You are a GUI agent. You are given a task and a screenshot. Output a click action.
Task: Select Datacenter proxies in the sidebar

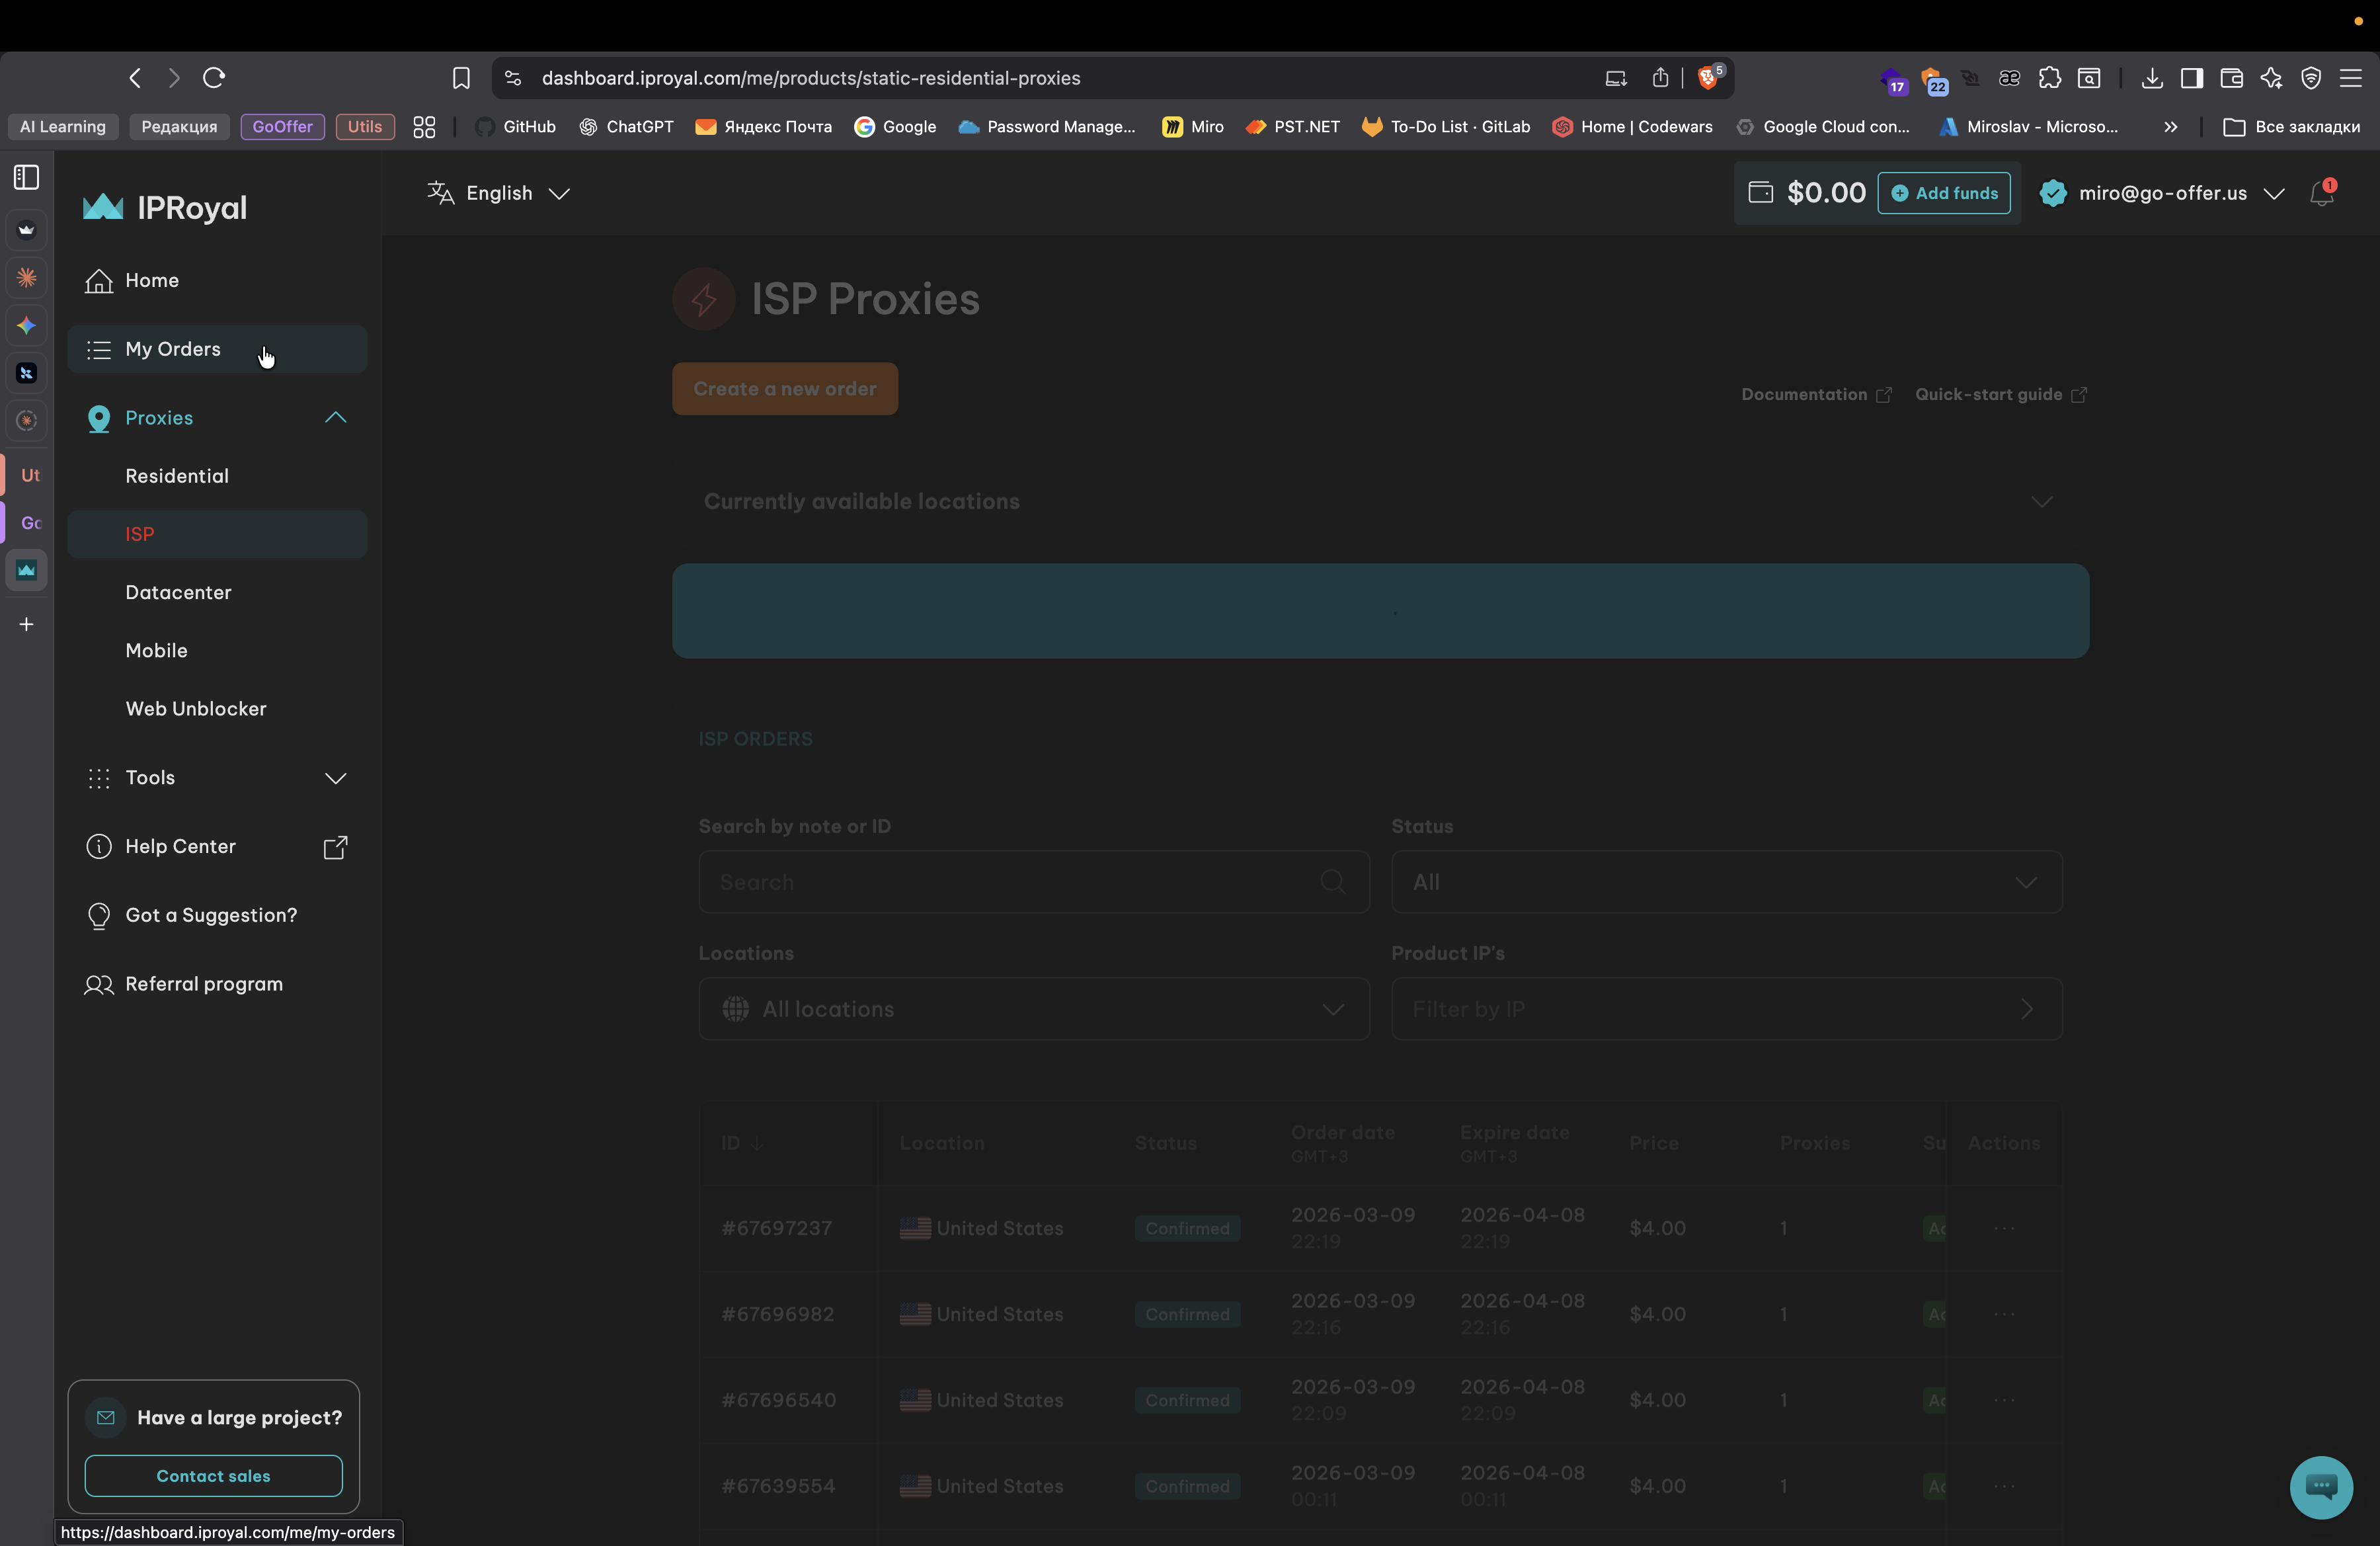click(178, 592)
